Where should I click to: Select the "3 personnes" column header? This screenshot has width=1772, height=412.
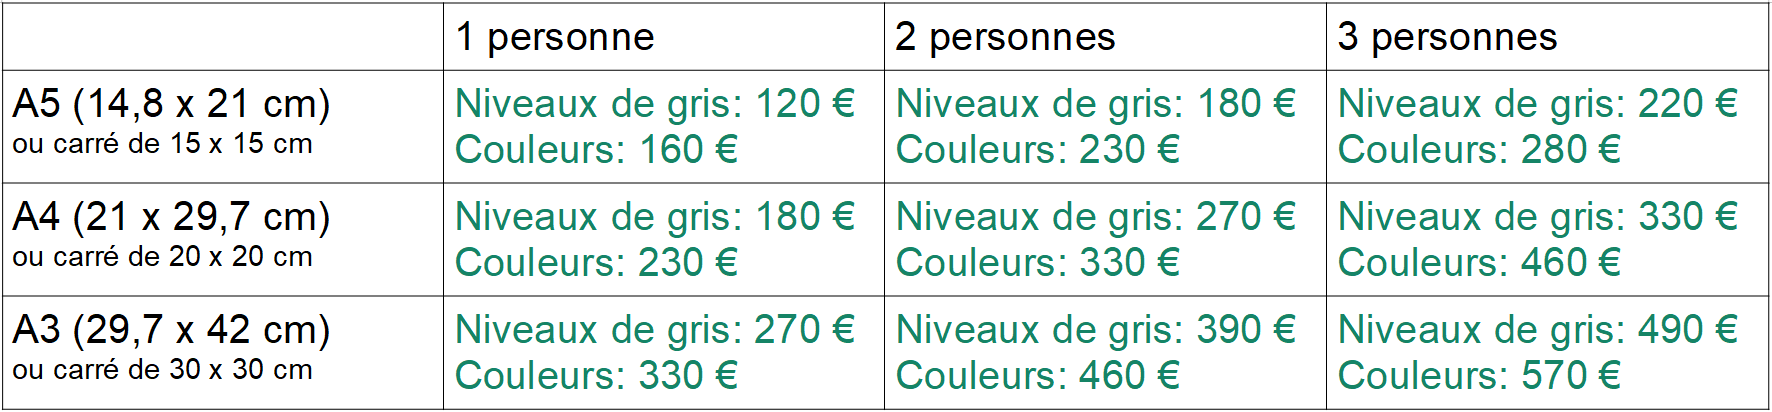[1447, 38]
